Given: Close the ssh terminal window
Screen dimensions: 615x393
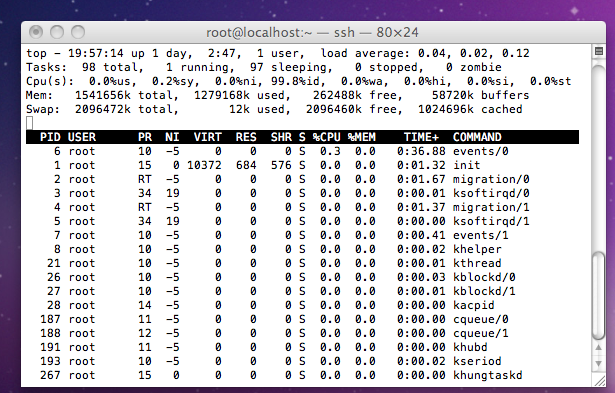Looking at the screenshot, I should coord(36,32).
